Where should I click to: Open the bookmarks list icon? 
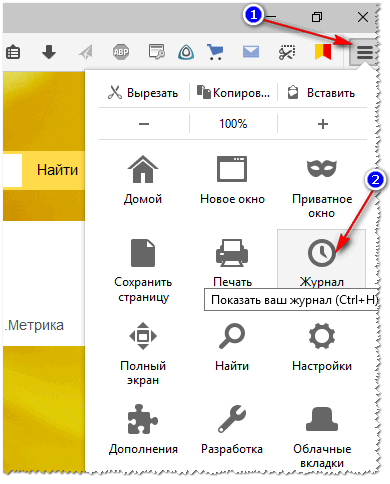coord(13,52)
